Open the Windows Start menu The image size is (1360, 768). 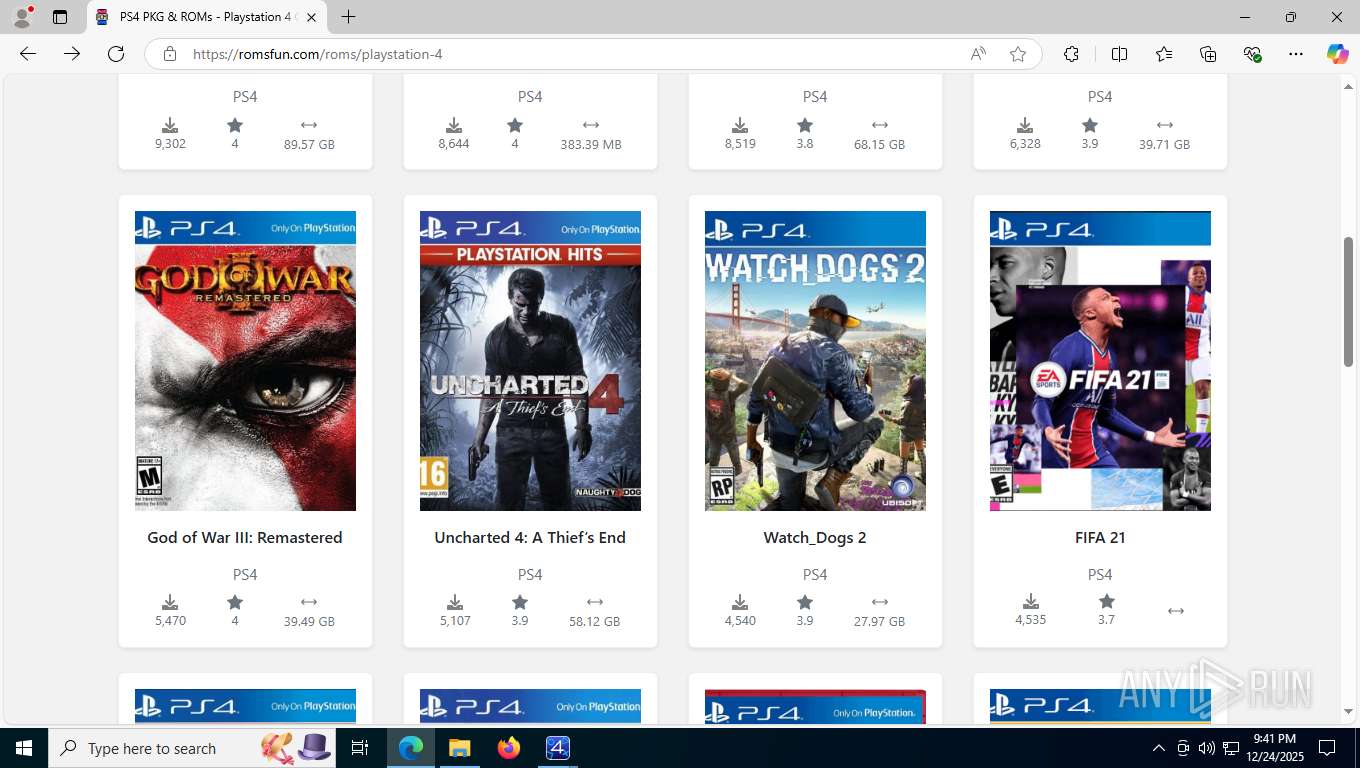(x=23, y=748)
